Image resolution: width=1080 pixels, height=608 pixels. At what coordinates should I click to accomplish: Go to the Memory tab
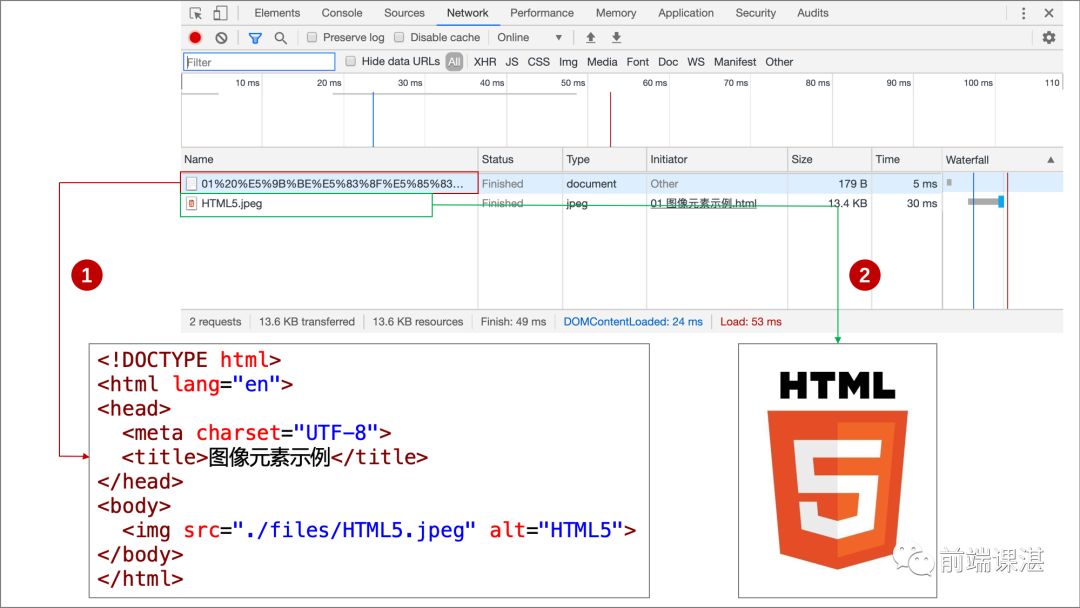coord(616,13)
